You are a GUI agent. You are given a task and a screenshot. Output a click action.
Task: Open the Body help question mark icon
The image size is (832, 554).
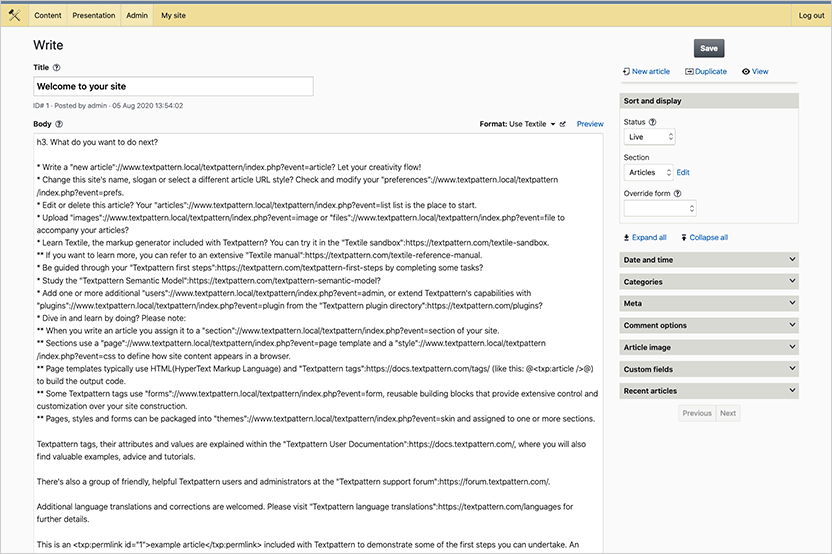(59, 124)
